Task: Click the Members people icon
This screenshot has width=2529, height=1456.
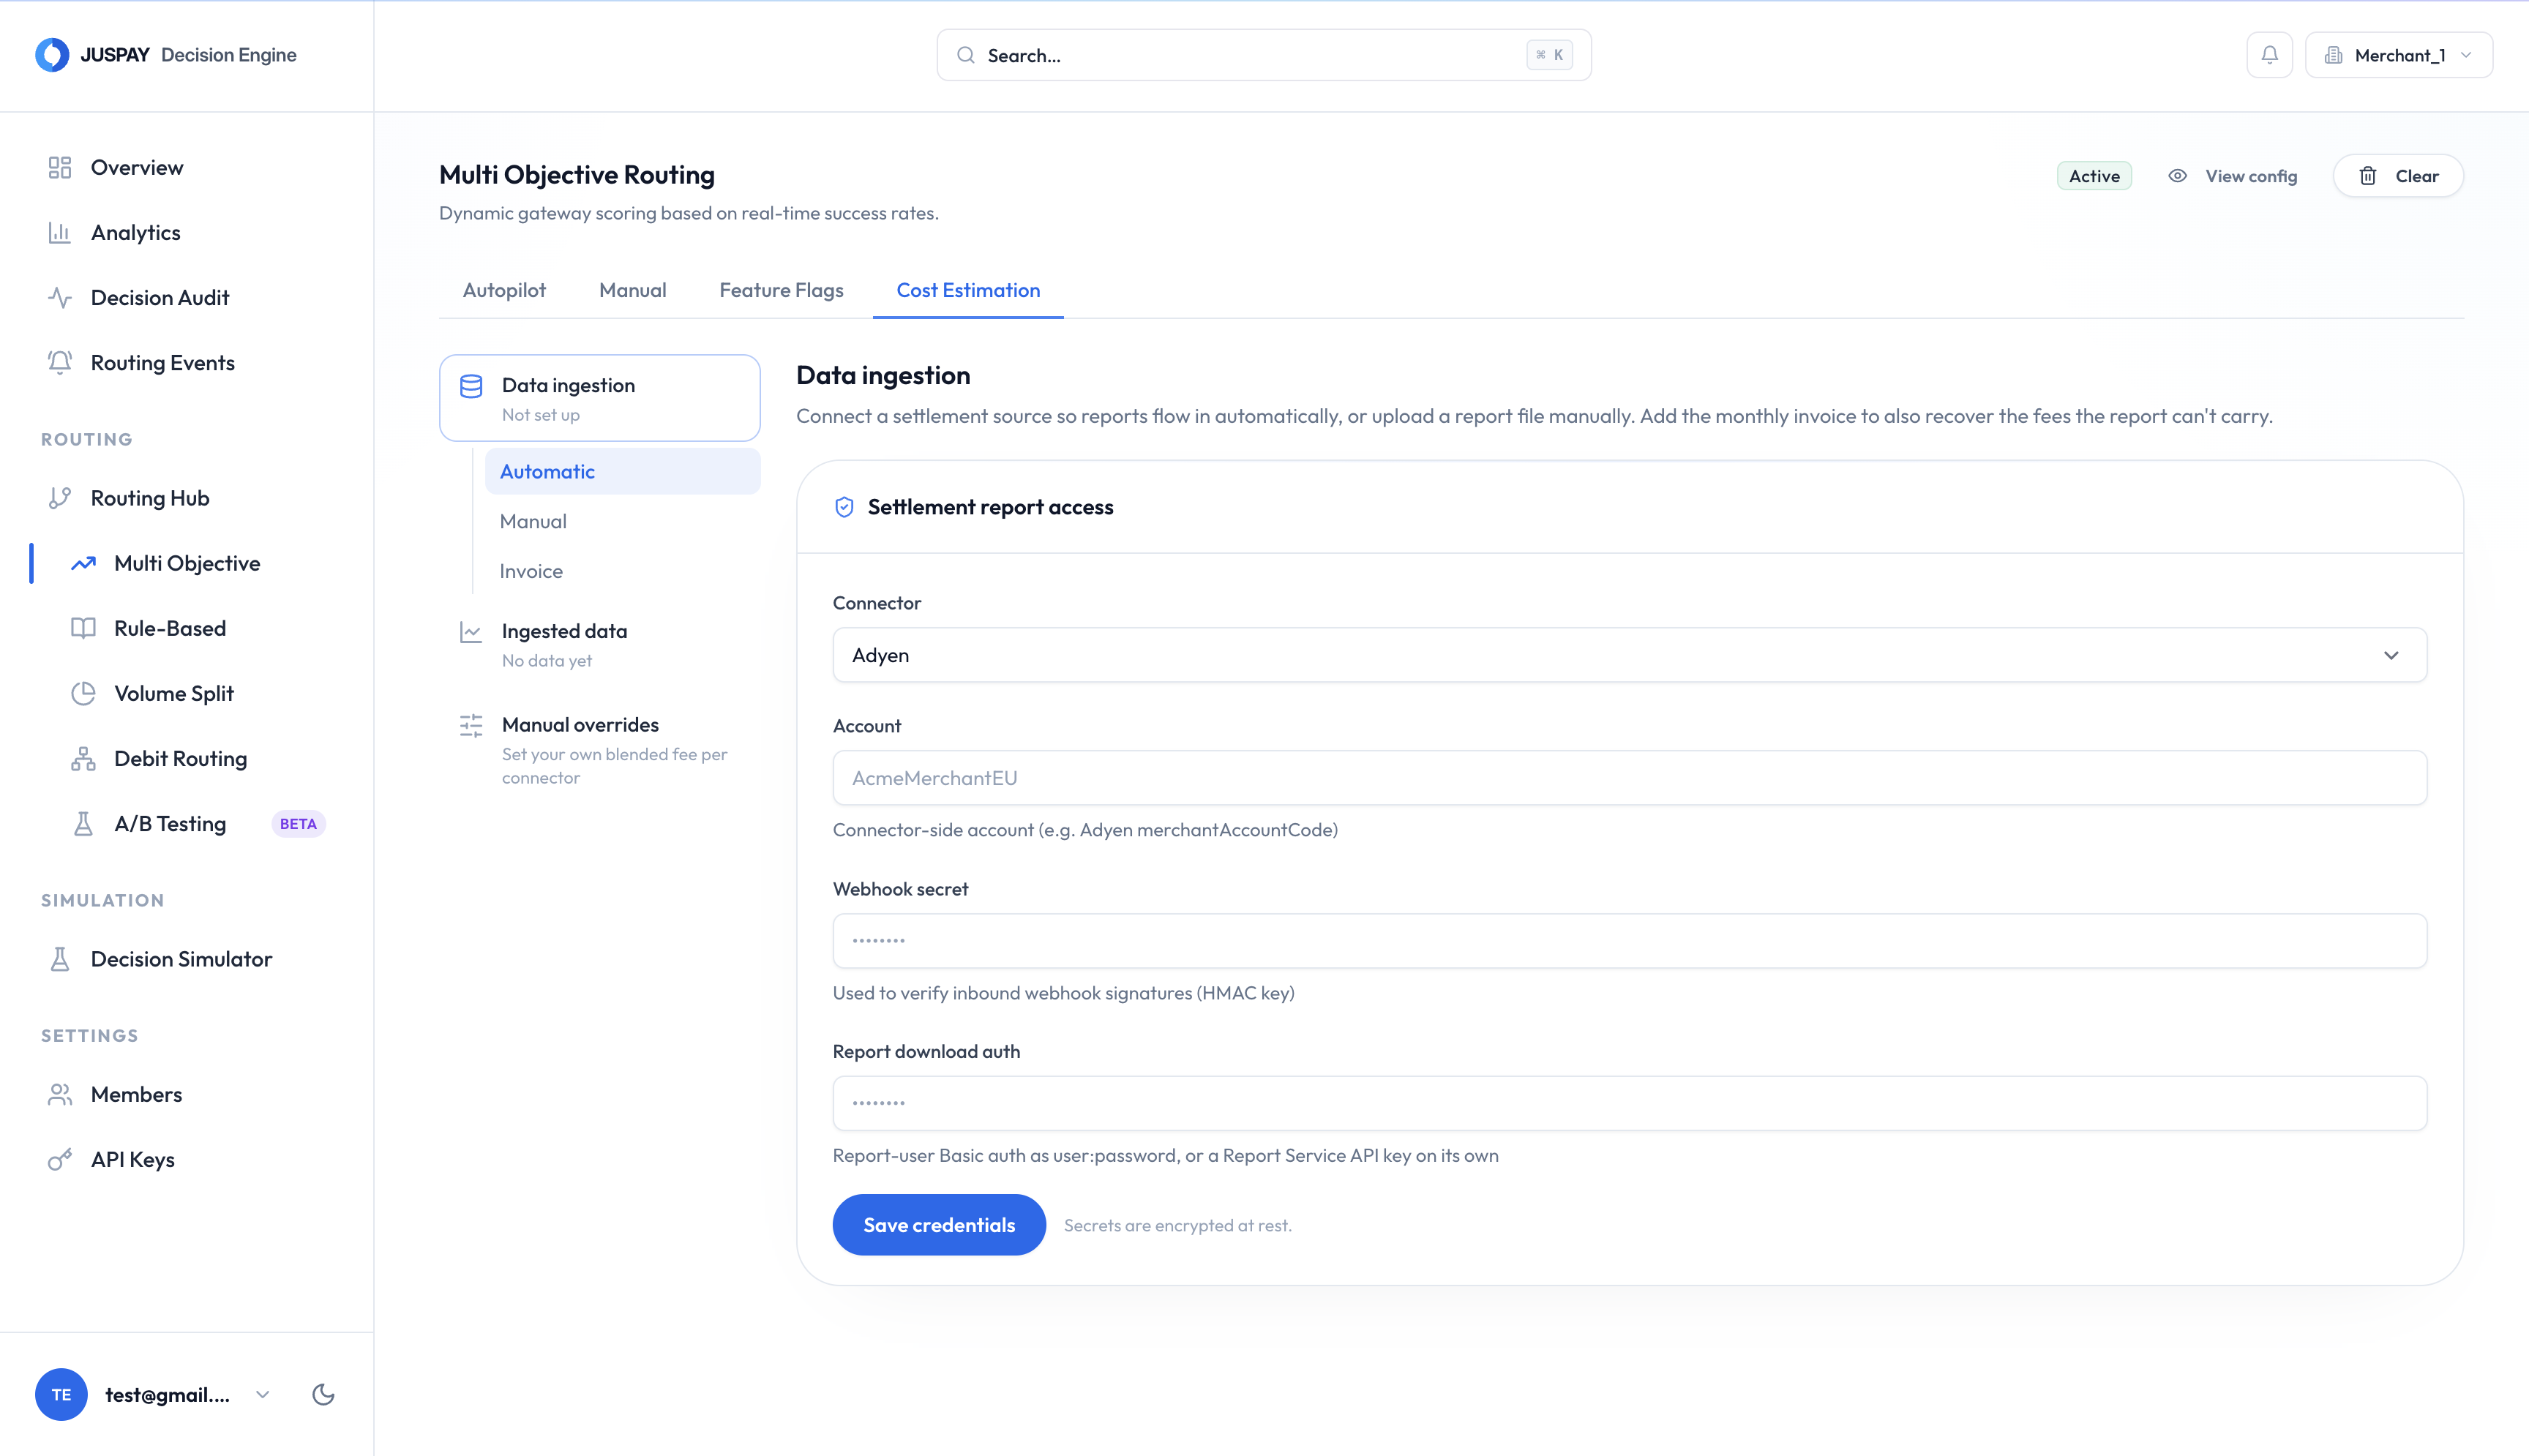Action: coord(60,1094)
